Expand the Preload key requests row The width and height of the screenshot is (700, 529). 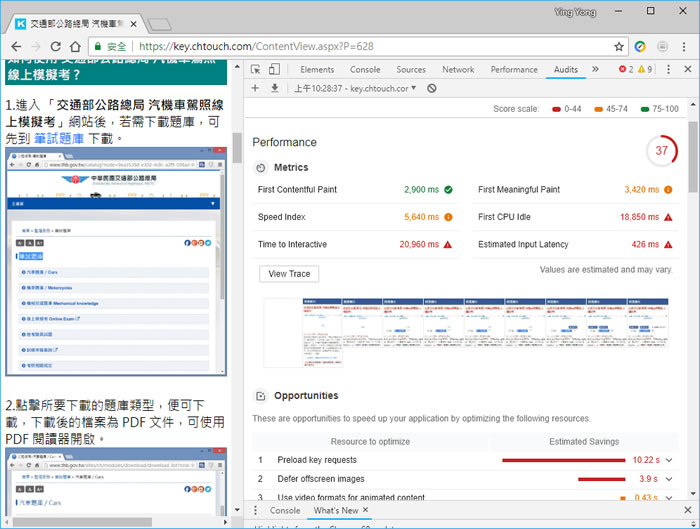(668, 460)
